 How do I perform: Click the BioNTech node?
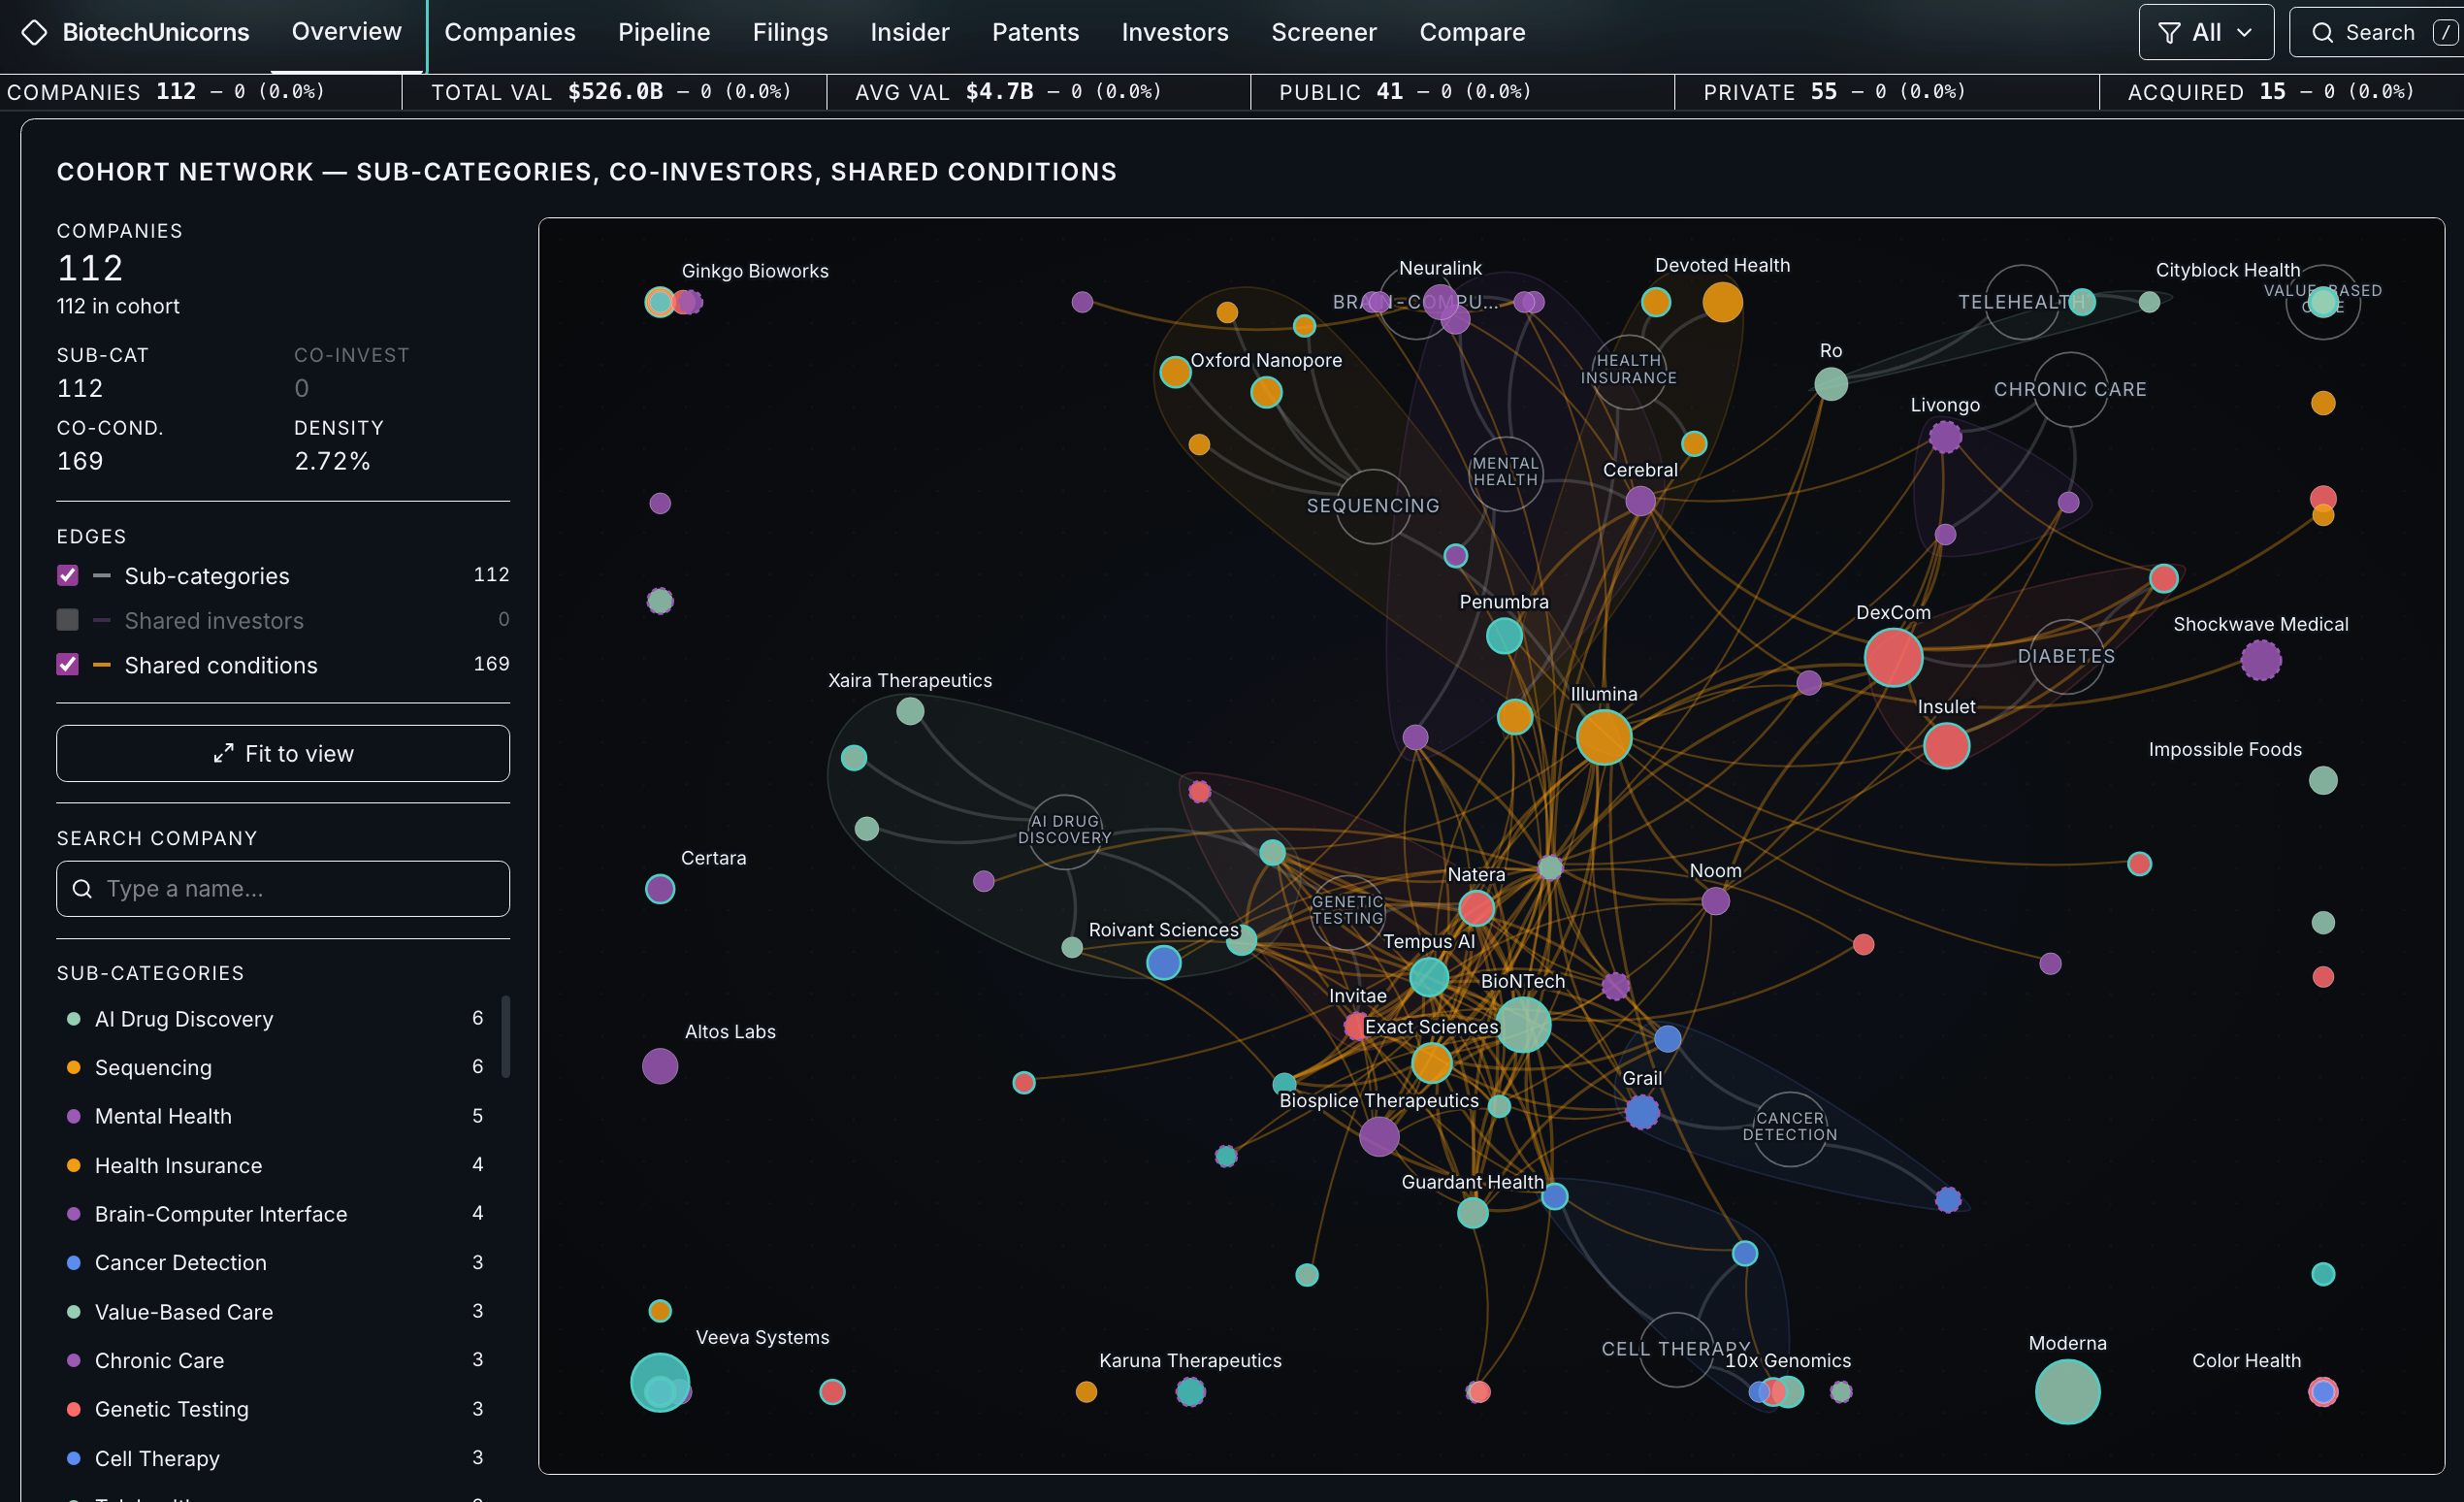pyautogui.click(x=1523, y=1024)
